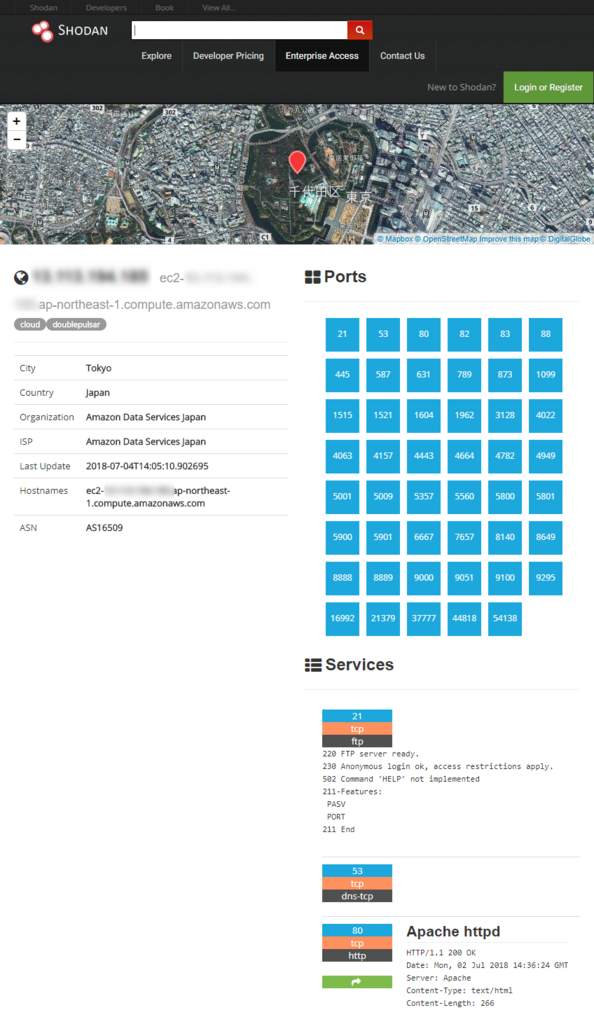The height and width of the screenshot is (1024, 594).
Task: Click the 'Anonymous login ok' banner line
Action: tap(437, 767)
